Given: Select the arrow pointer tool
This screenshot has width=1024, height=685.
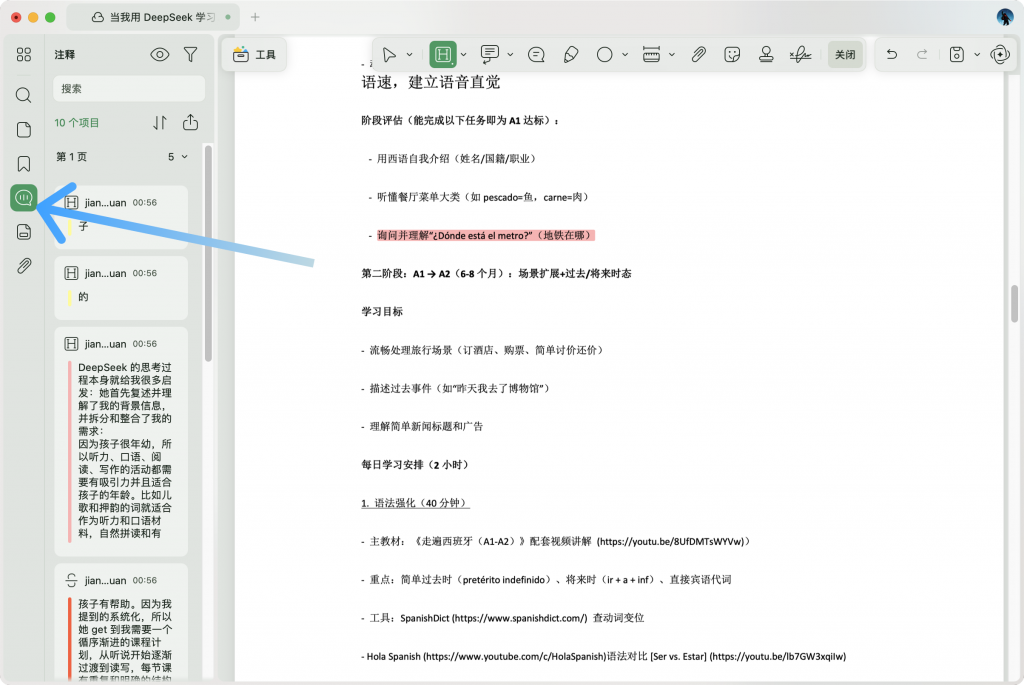Looking at the screenshot, I should coord(389,54).
